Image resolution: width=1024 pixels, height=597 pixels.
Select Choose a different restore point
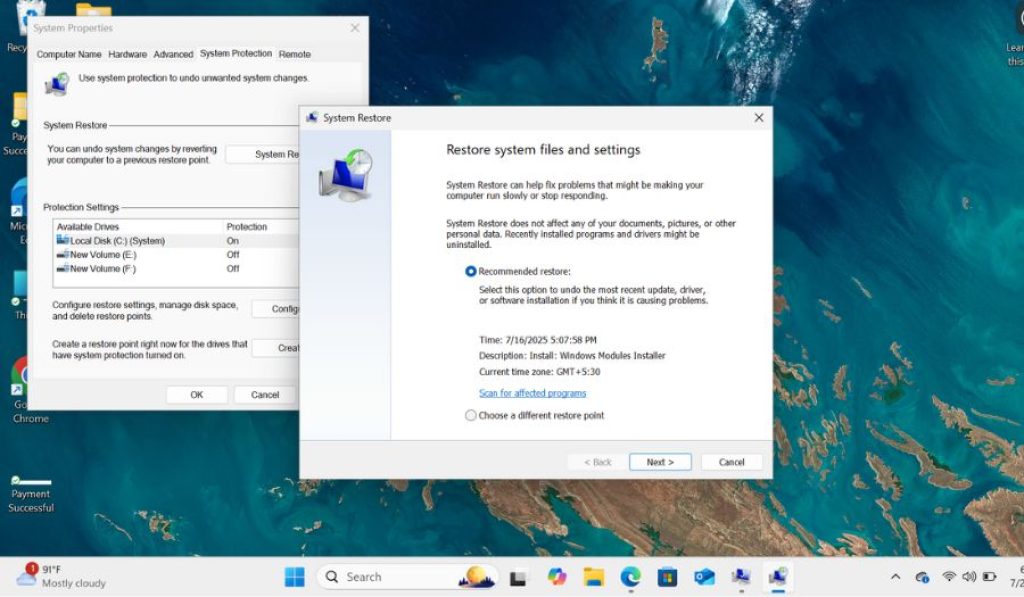point(534,415)
